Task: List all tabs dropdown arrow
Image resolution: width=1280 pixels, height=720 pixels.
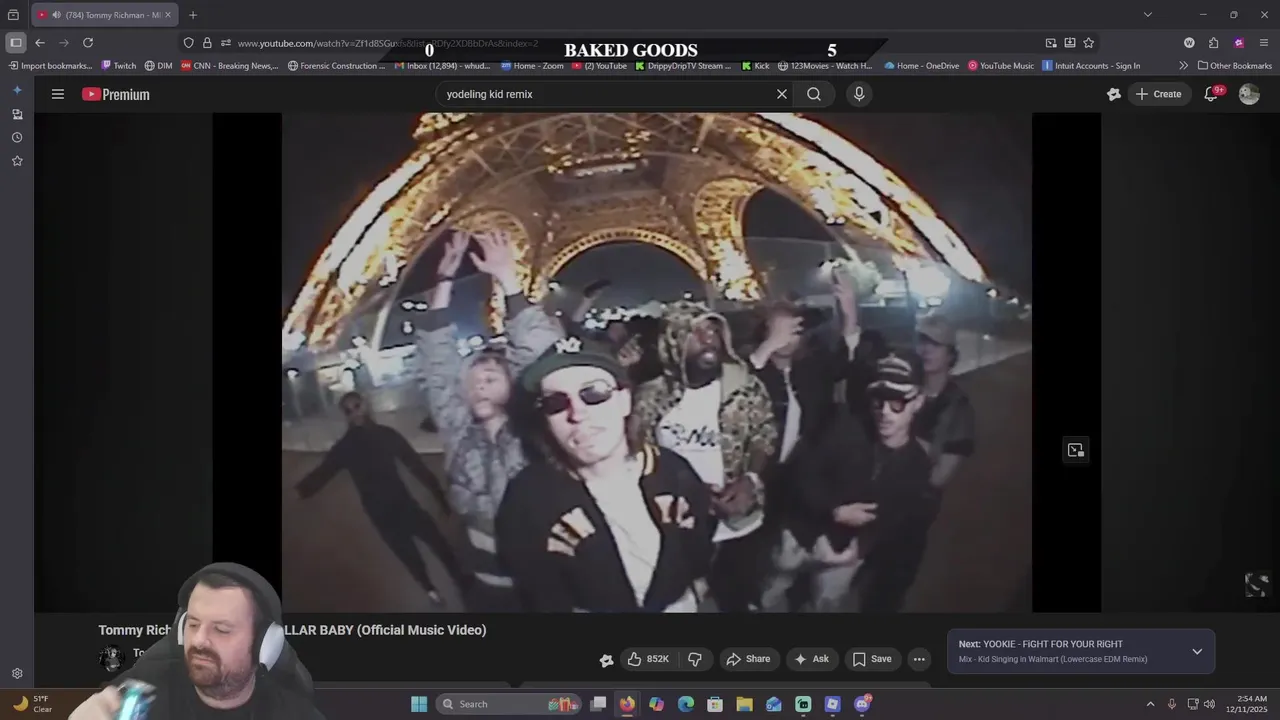Action: pyautogui.click(x=1148, y=15)
